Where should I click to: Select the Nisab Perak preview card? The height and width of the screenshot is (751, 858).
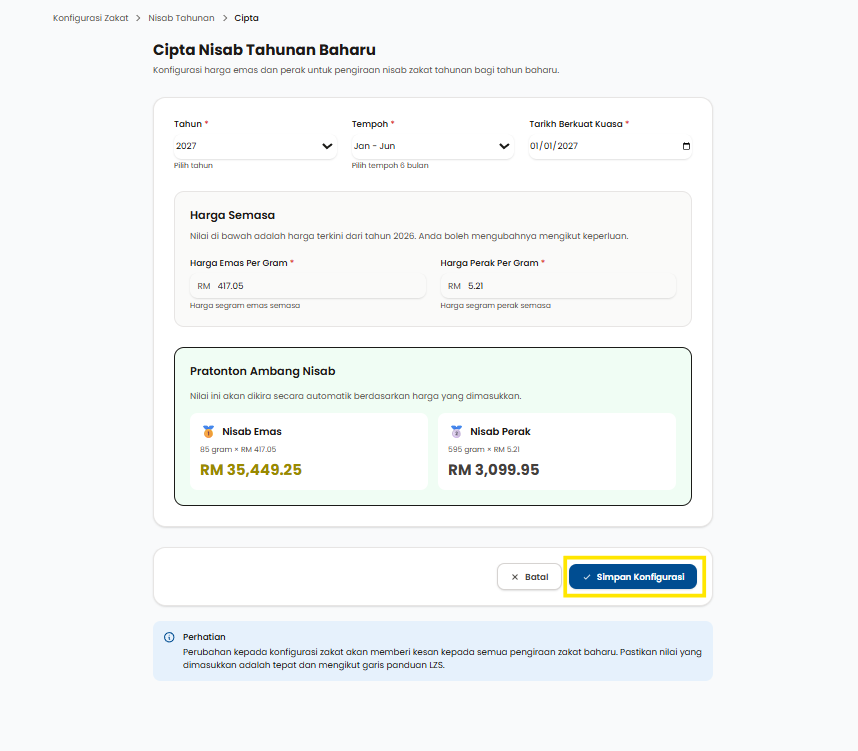[x=557, y=452]
